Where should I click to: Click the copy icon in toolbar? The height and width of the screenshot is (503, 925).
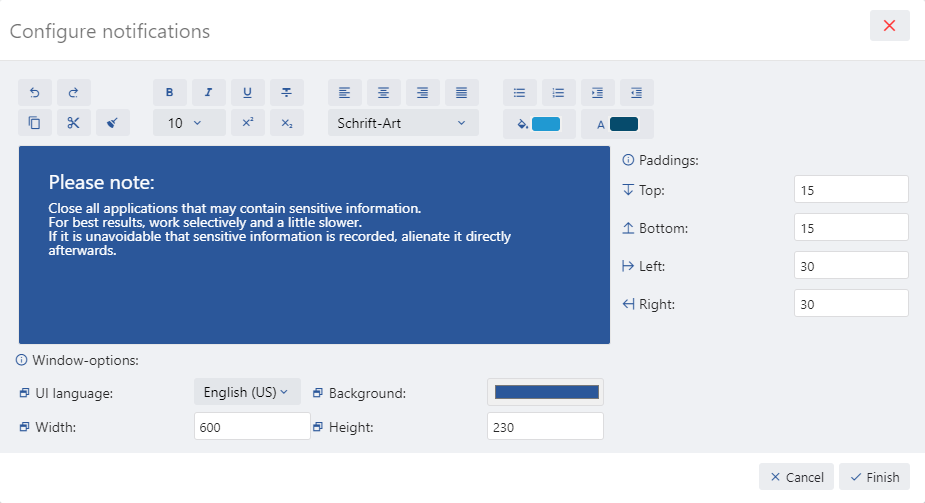click(35, 123)
